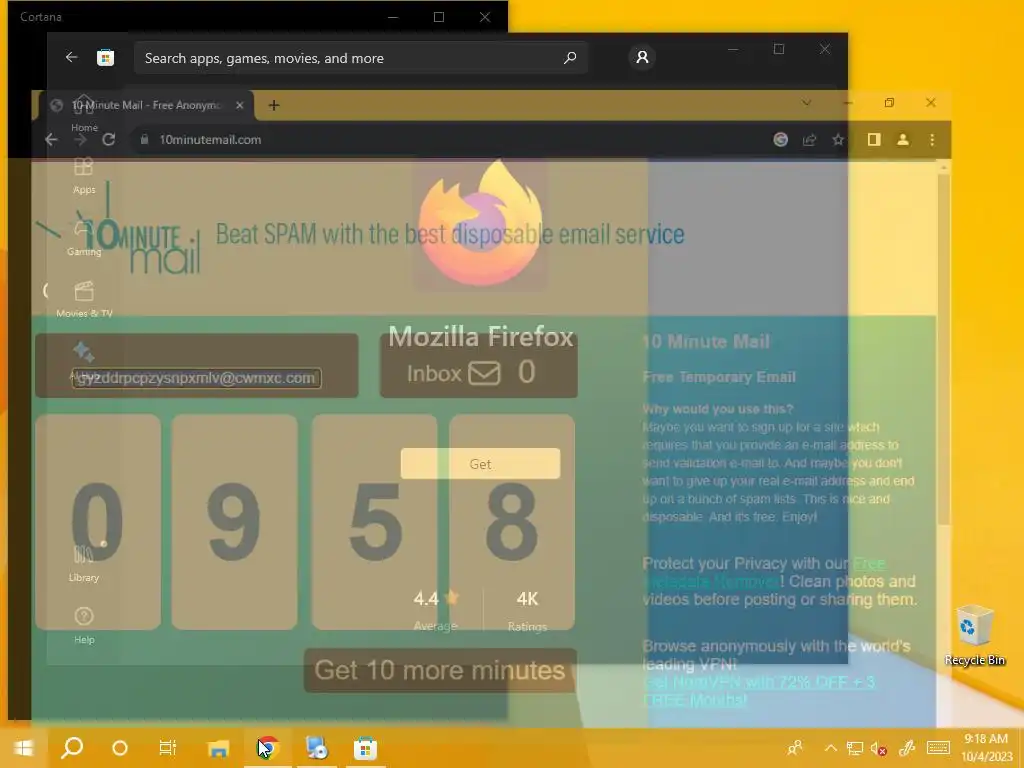Screen dimensions: 1024x768
Task: Click the Store search apps field
Action: 360,58
